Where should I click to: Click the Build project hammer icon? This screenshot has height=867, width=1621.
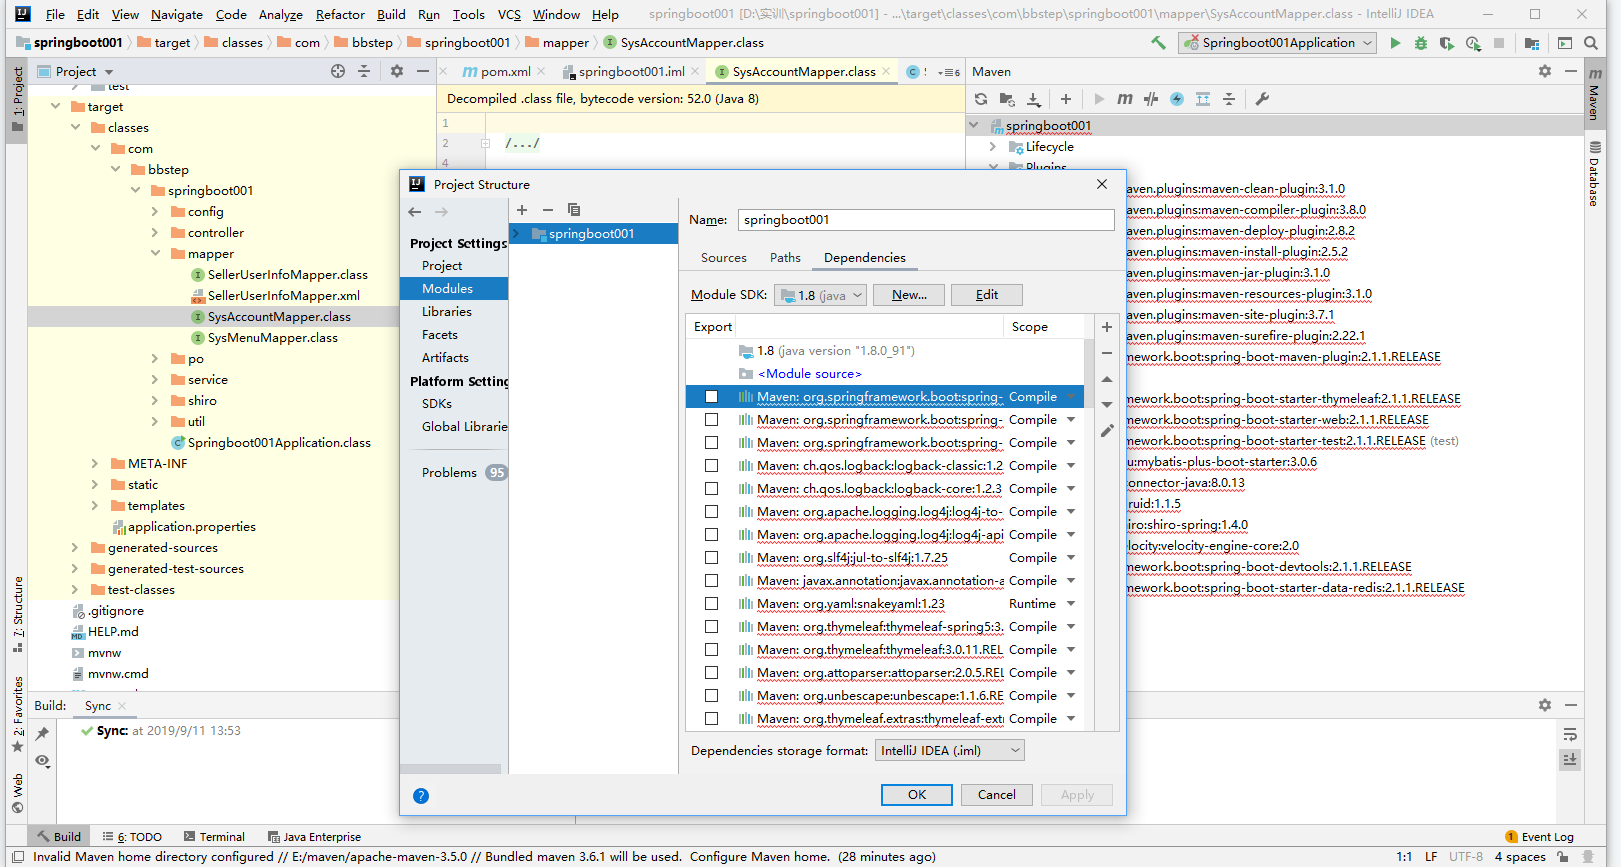point(1158,43)
